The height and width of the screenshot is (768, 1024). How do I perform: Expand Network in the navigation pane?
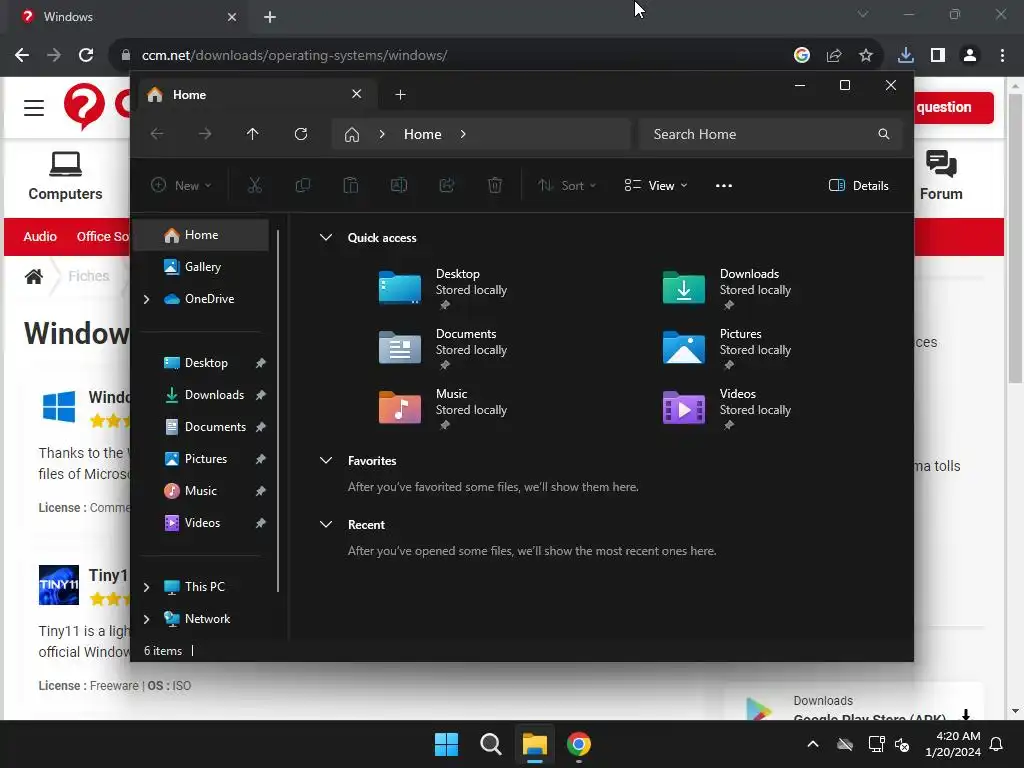click(x=146, y=619)
